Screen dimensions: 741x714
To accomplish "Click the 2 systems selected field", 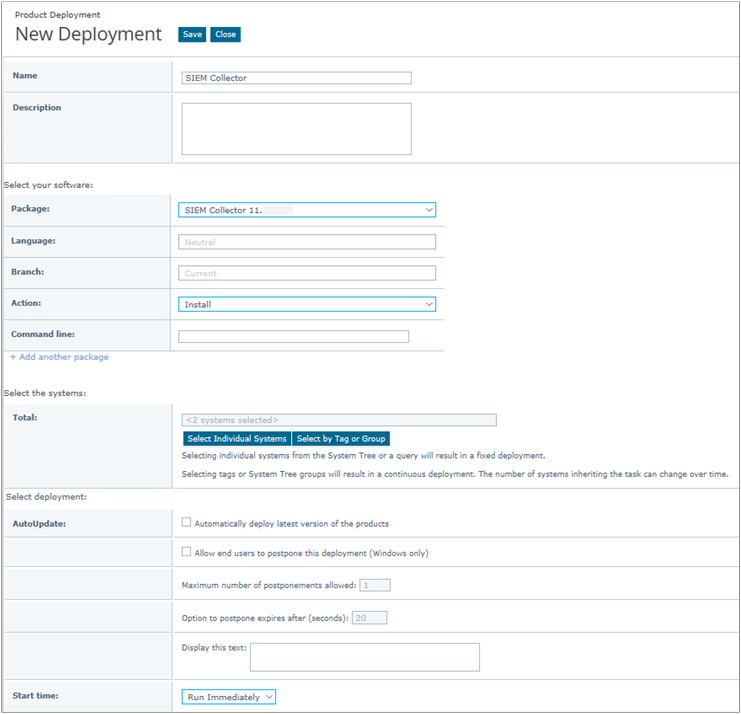I will (x=339, y=420).
